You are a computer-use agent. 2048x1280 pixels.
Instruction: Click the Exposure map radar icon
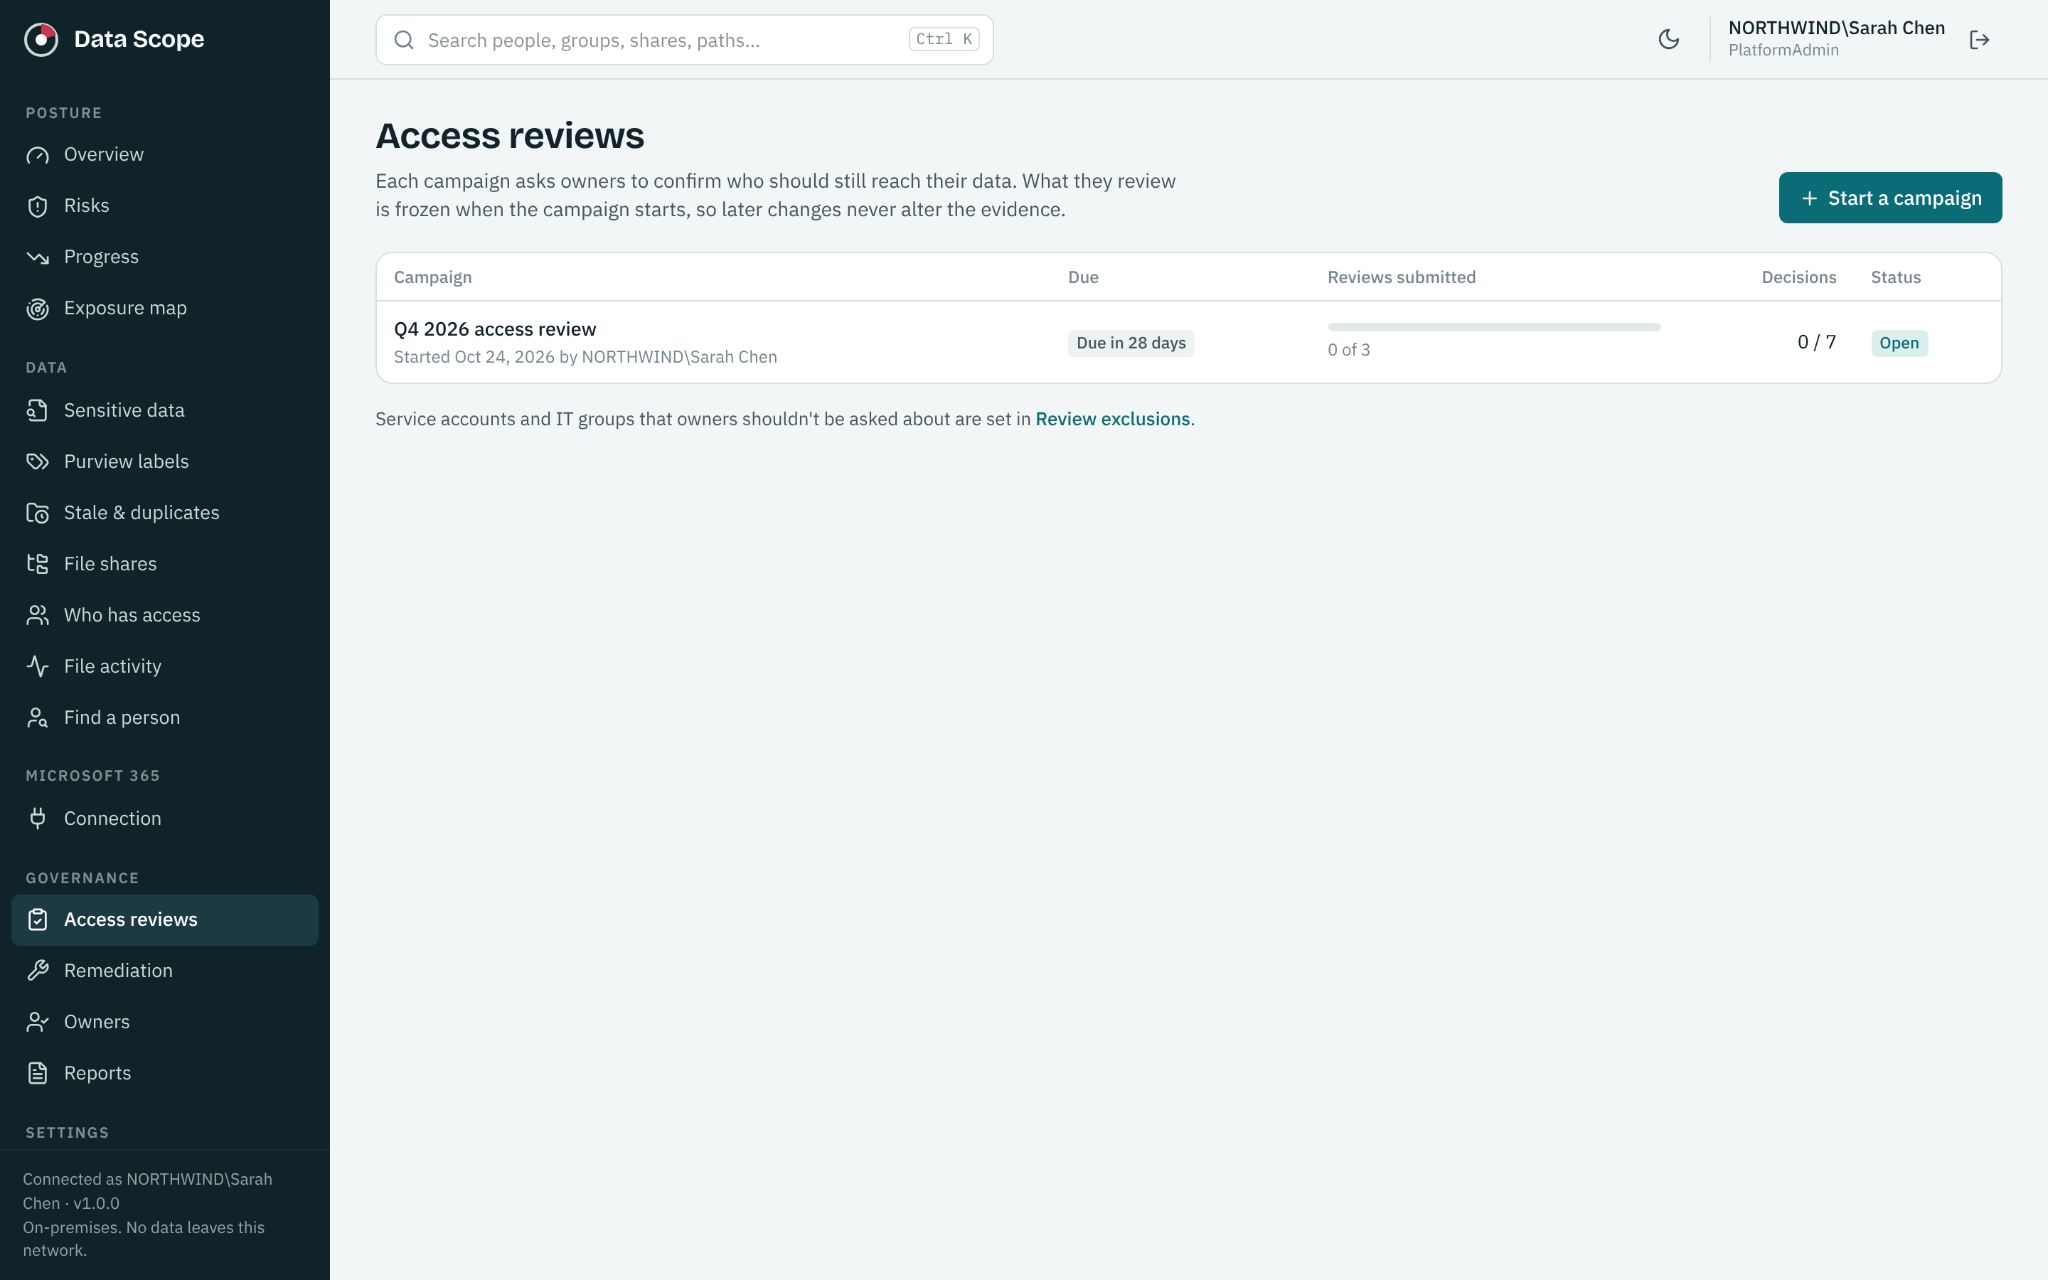tap(38, 308)
